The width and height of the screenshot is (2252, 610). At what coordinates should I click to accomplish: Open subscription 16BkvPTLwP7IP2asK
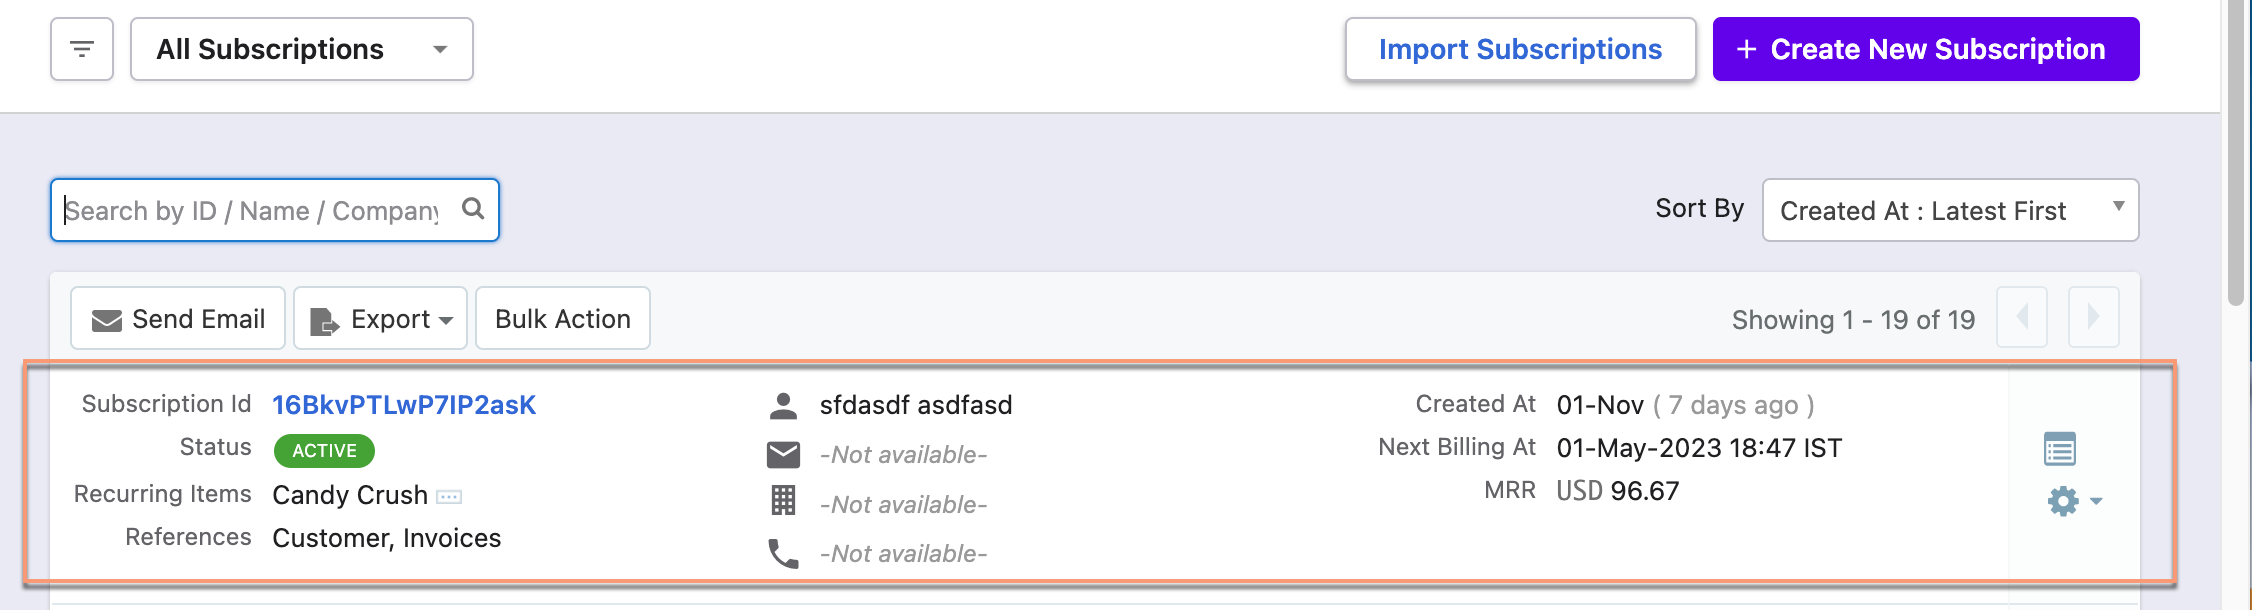404,405
